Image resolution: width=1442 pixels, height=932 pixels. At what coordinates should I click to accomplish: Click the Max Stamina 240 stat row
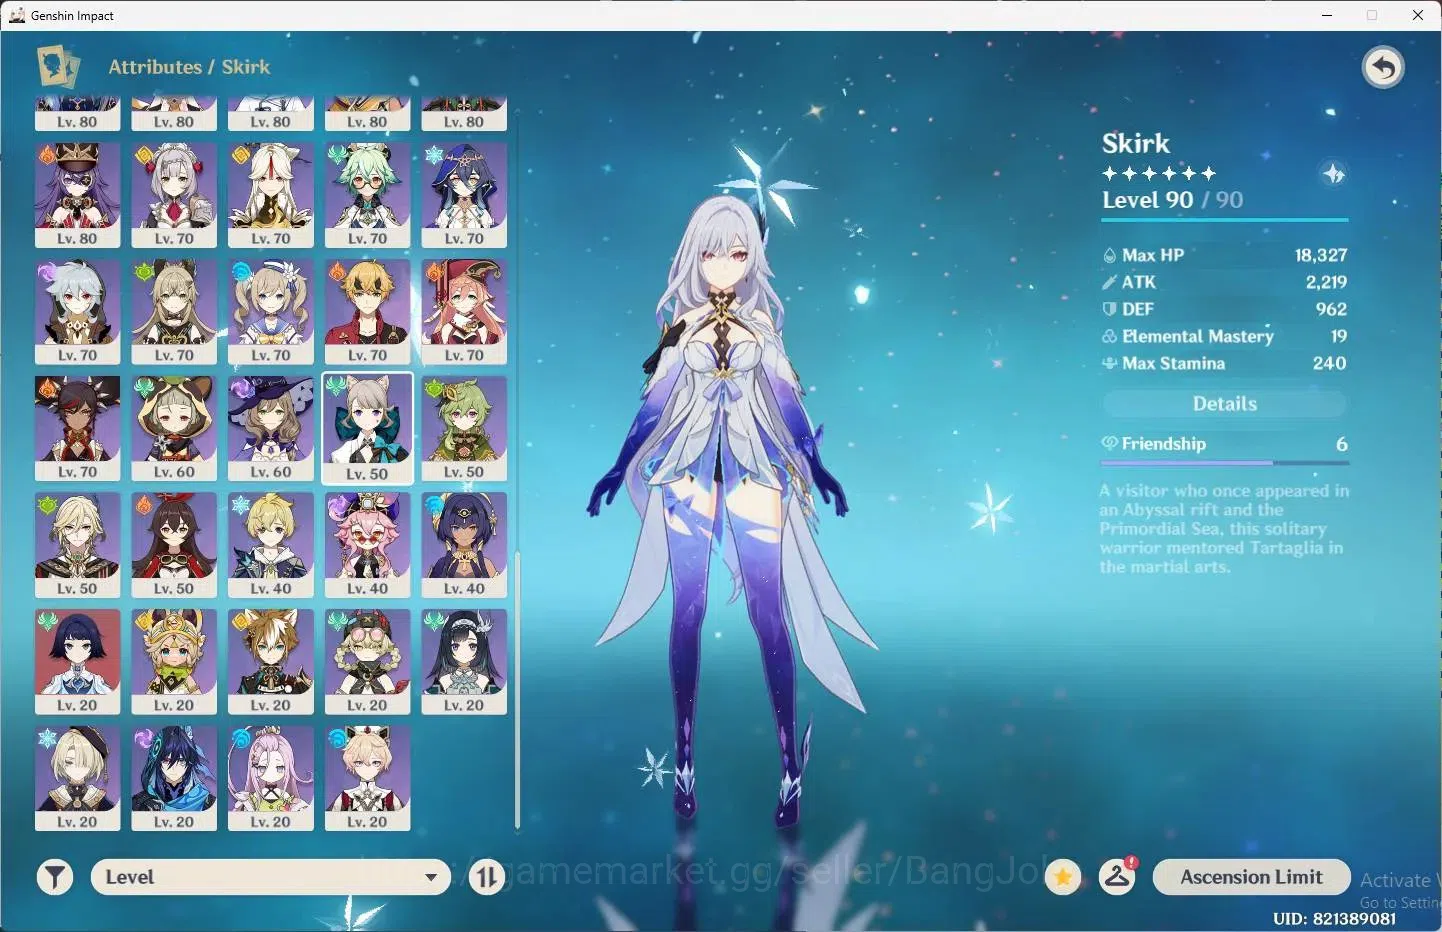coord(1225,363)
